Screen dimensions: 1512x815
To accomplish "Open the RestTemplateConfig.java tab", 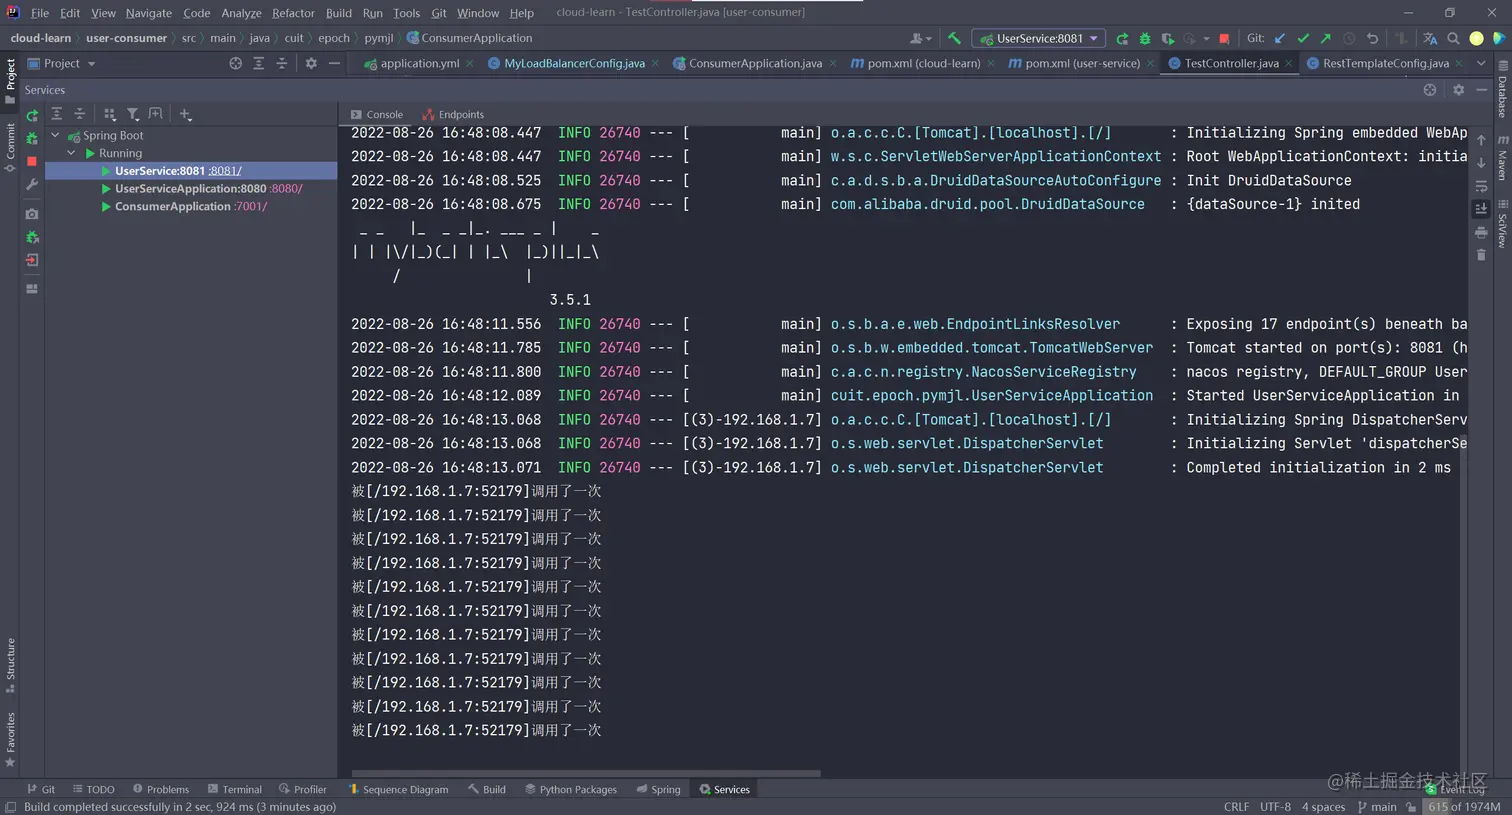I will pyautogui.click(x=1386, y=63).
